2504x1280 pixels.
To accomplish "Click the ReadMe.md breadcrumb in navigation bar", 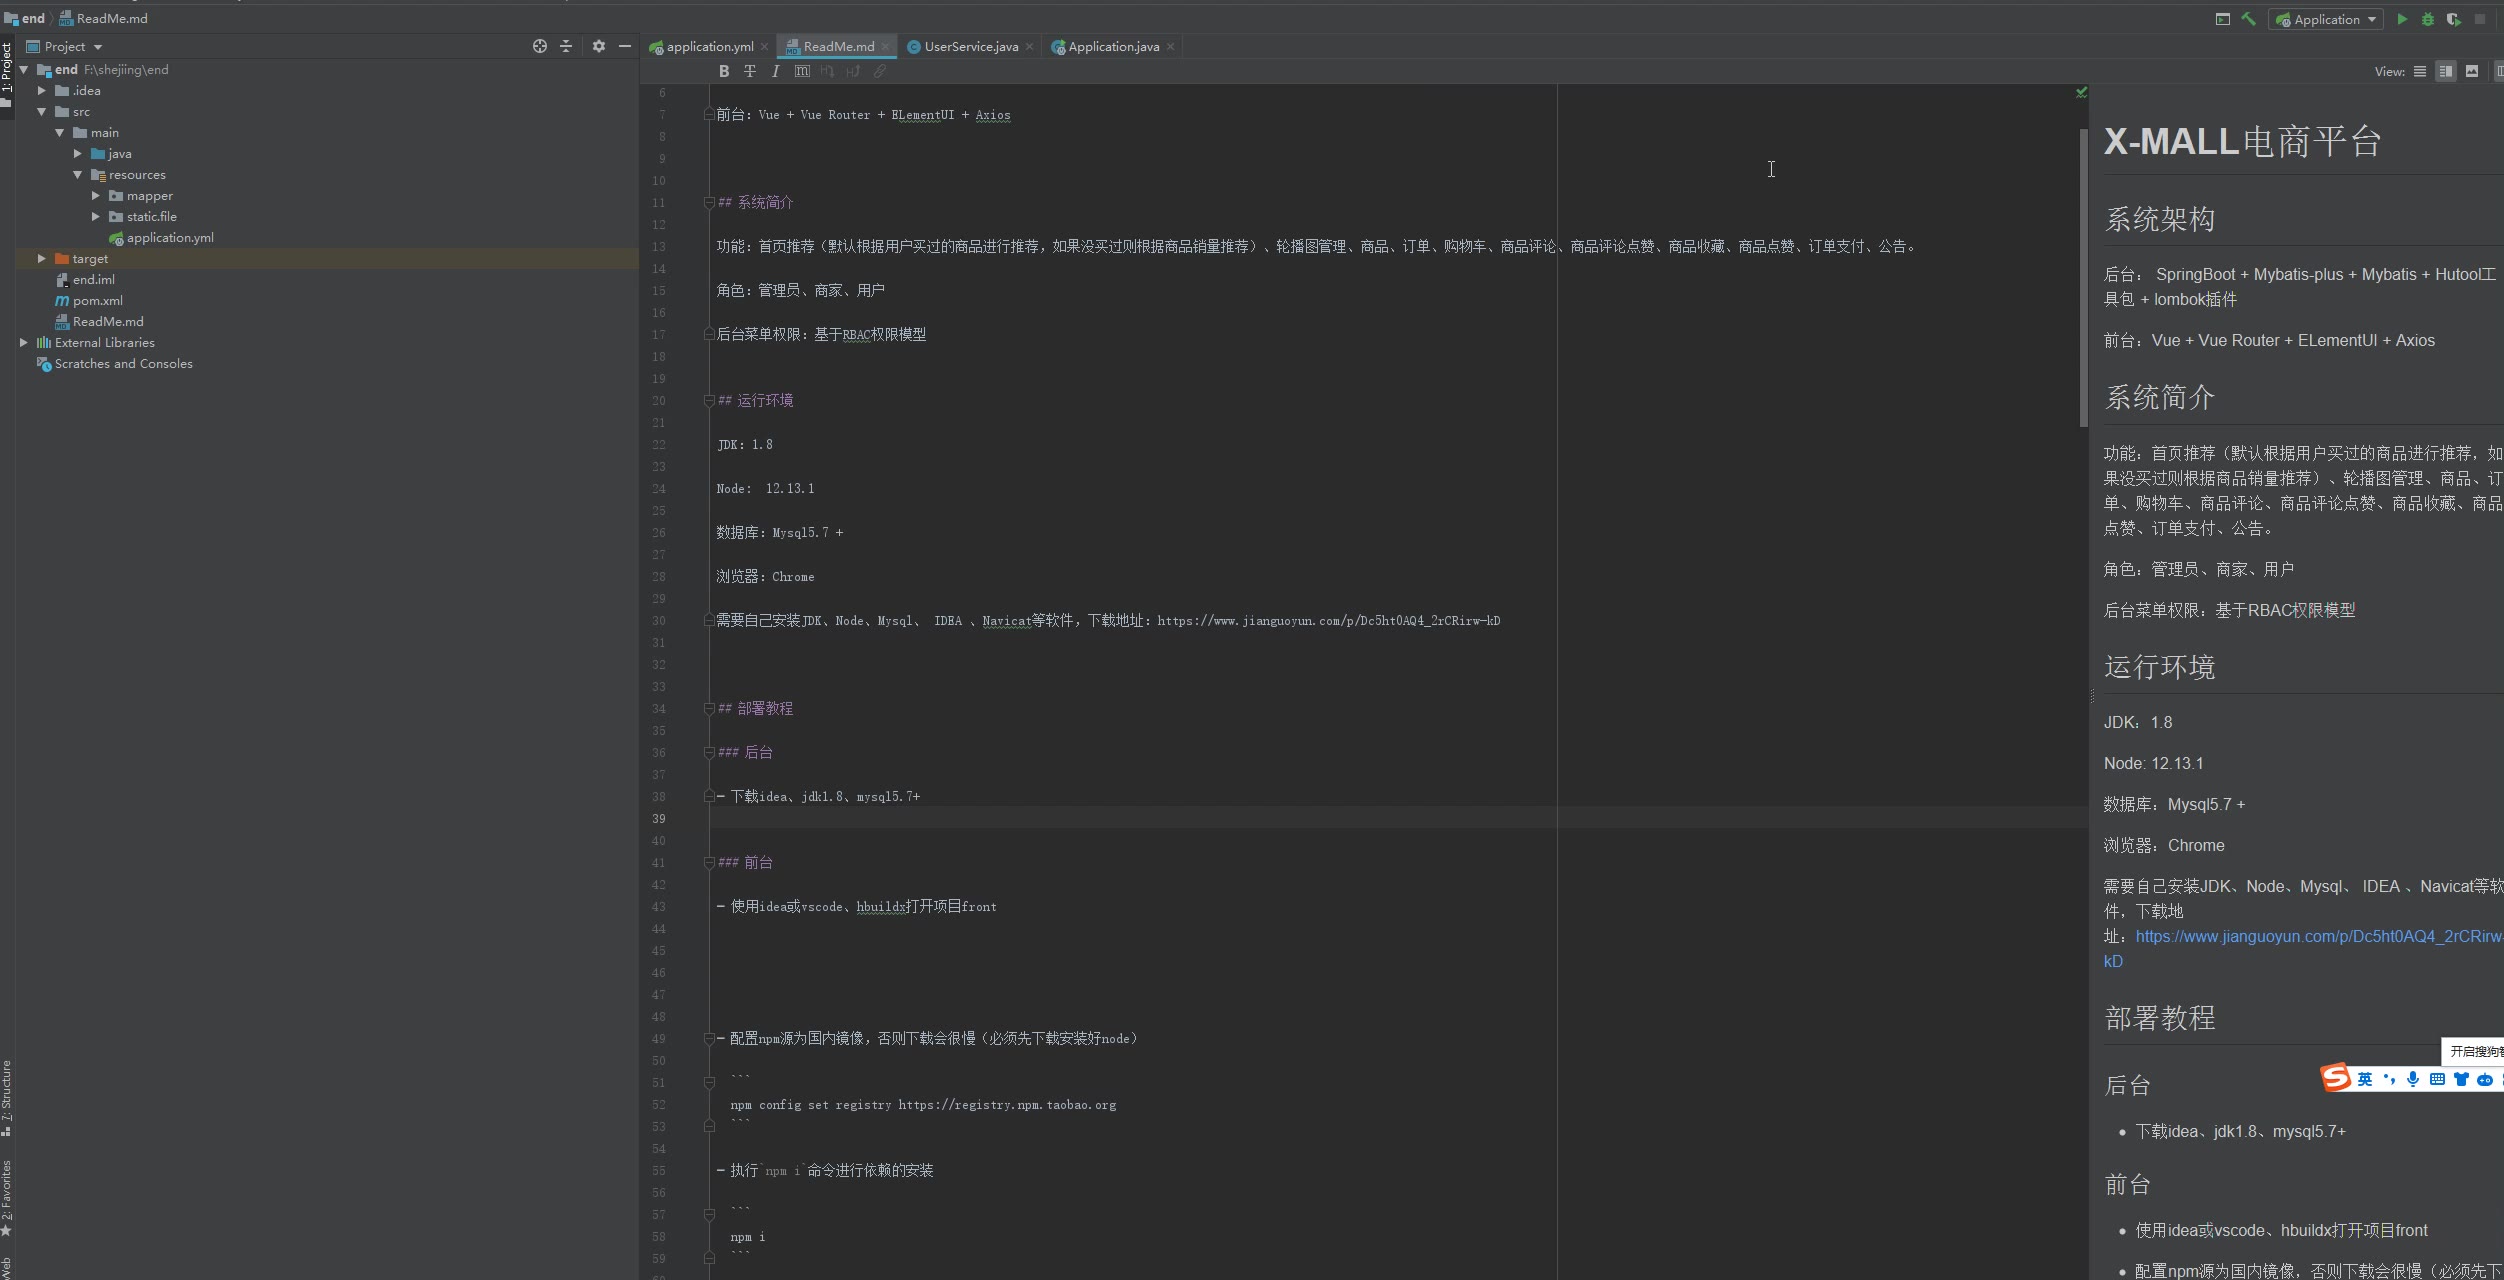I will [x=104, y=18].
